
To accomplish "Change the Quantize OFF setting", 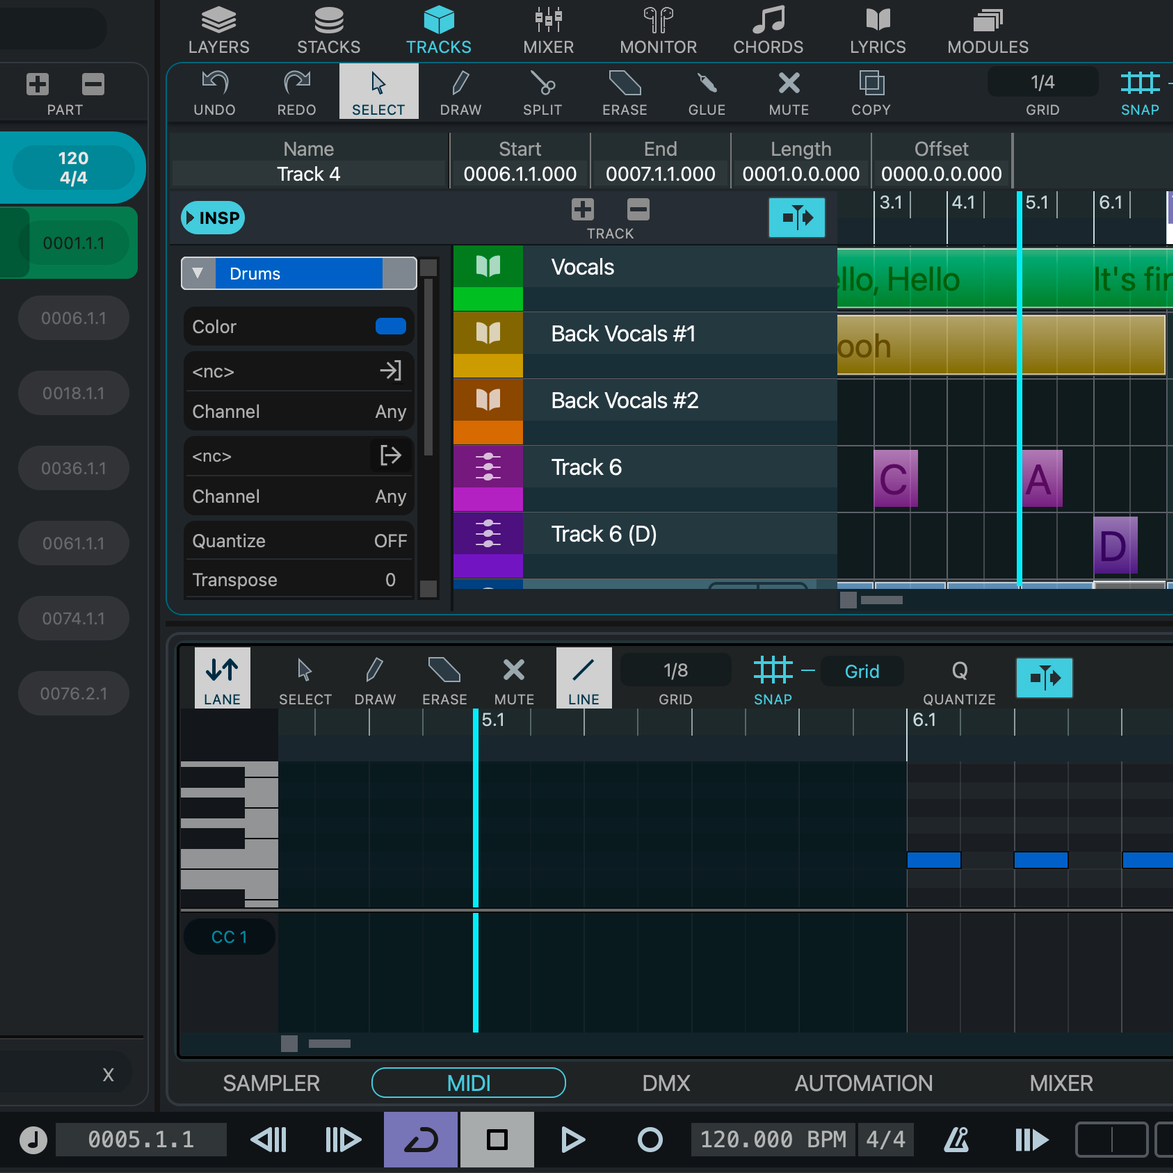I will click(x=298, y=540).
